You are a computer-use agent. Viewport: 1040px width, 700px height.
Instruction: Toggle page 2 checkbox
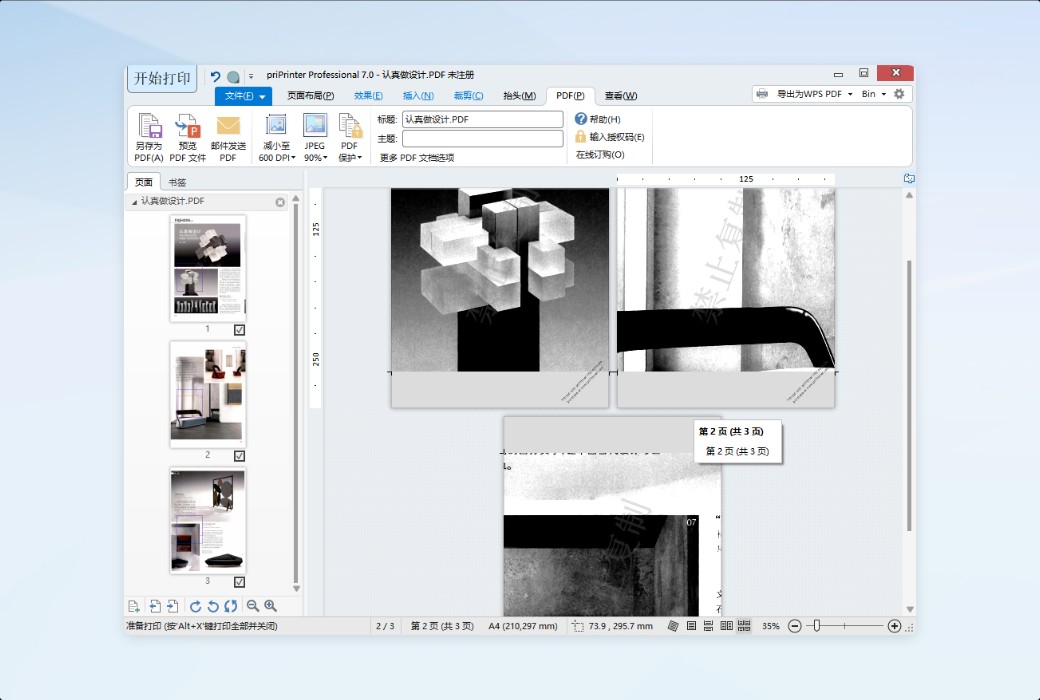click(x=239, y=456)
